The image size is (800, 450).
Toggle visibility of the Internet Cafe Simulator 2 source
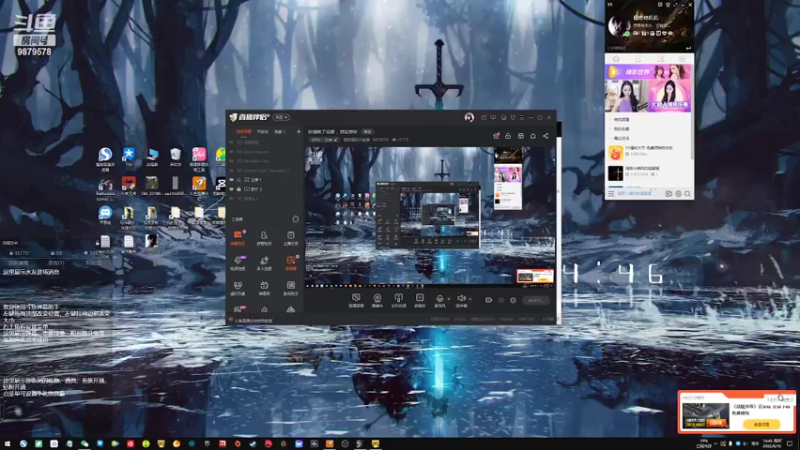232,170
